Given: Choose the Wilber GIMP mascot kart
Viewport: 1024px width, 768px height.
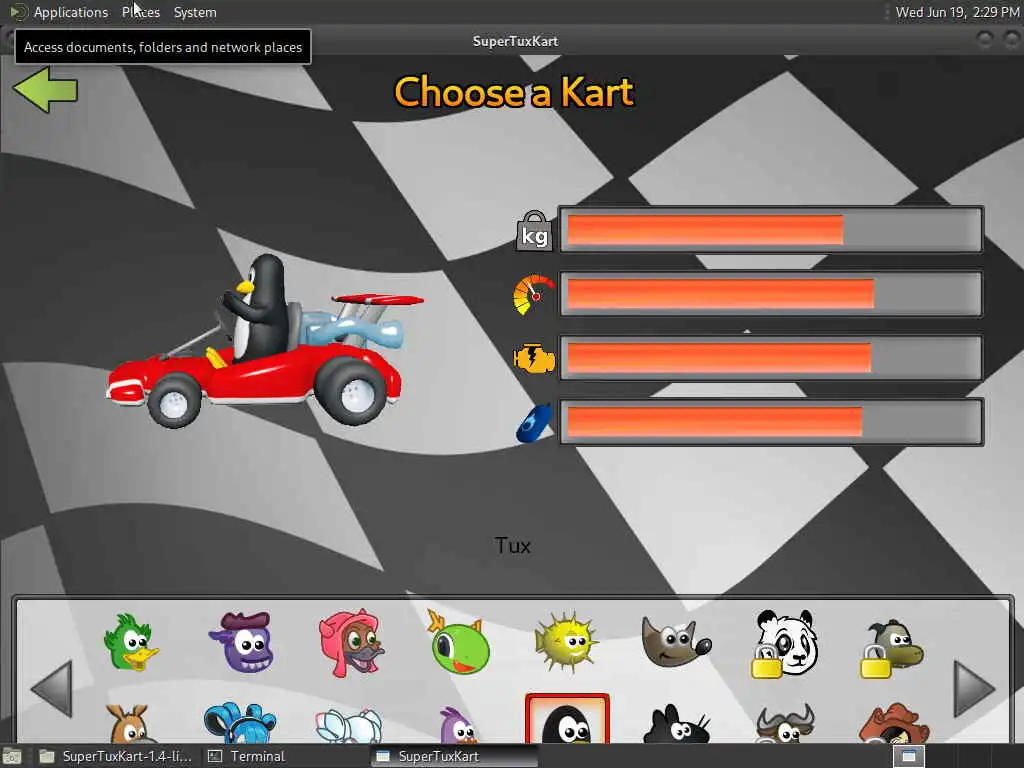Looking at the screenshot, I should pyautogui.click(x=675, y=642).
